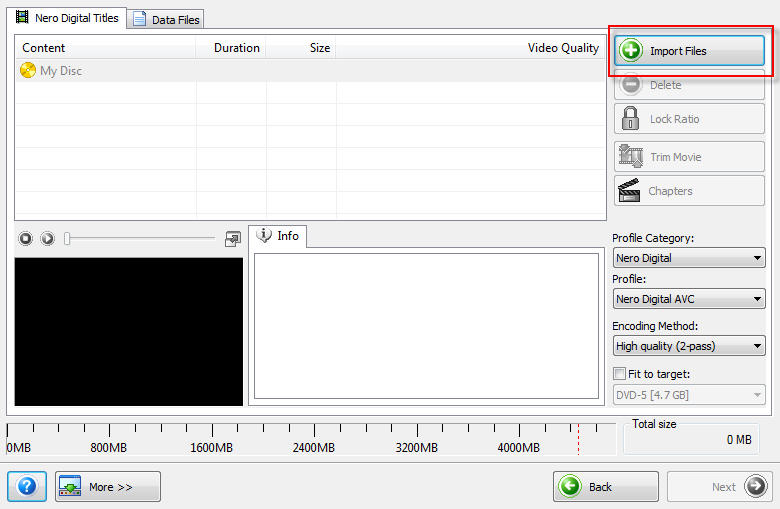Sort by the Size column header
This screenshot has width=780, height=509.
coord(301,48)
